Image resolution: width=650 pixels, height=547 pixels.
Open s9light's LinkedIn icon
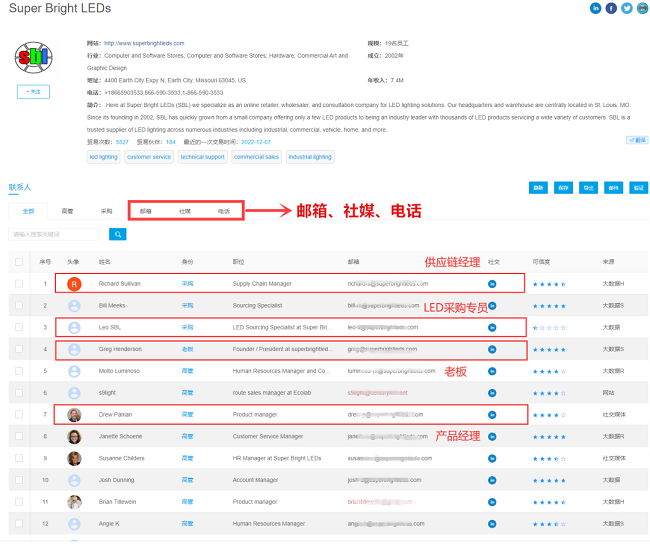click(x=492, y=393)
